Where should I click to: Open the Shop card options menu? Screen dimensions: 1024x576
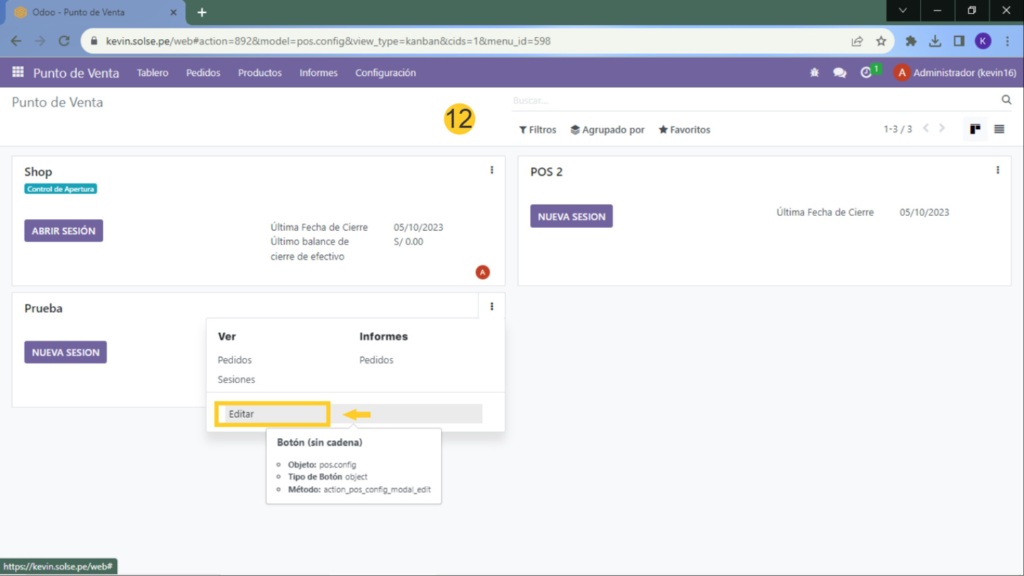(x=492, y=171)
